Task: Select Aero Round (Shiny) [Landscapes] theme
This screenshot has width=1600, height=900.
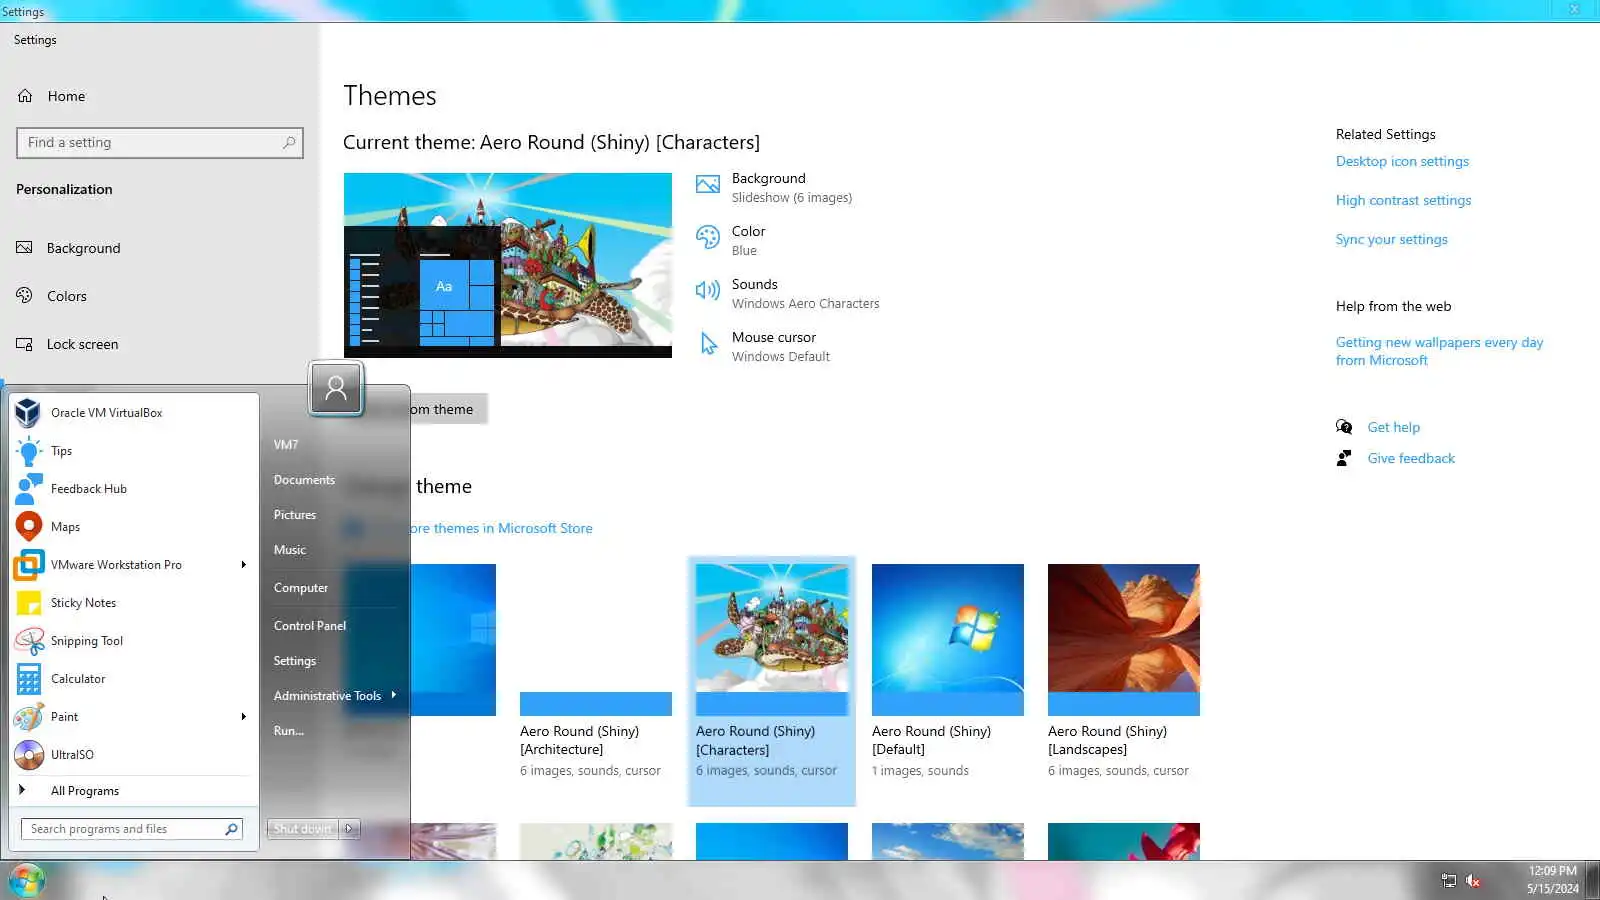Action: [1124, 672]
